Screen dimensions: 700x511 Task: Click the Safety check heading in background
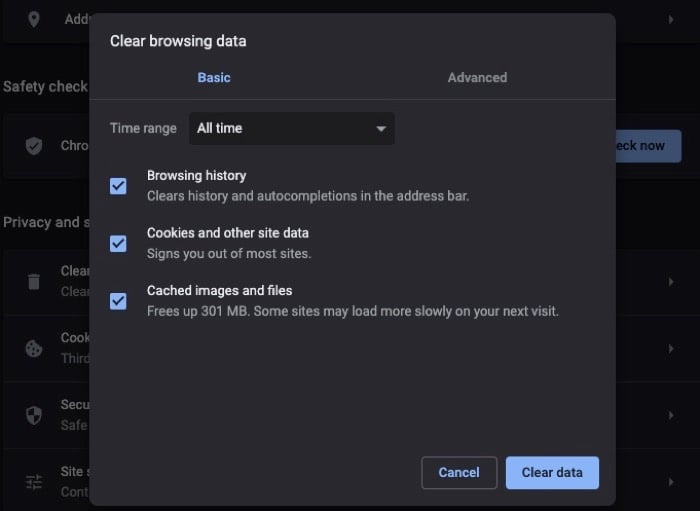45,87
